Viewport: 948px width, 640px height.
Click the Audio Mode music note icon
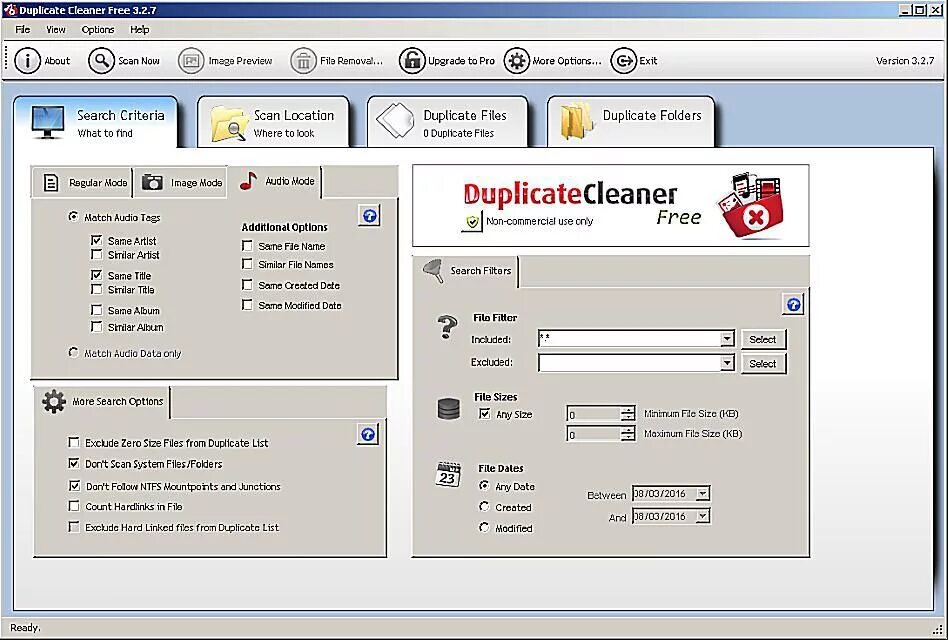(248, 181)
